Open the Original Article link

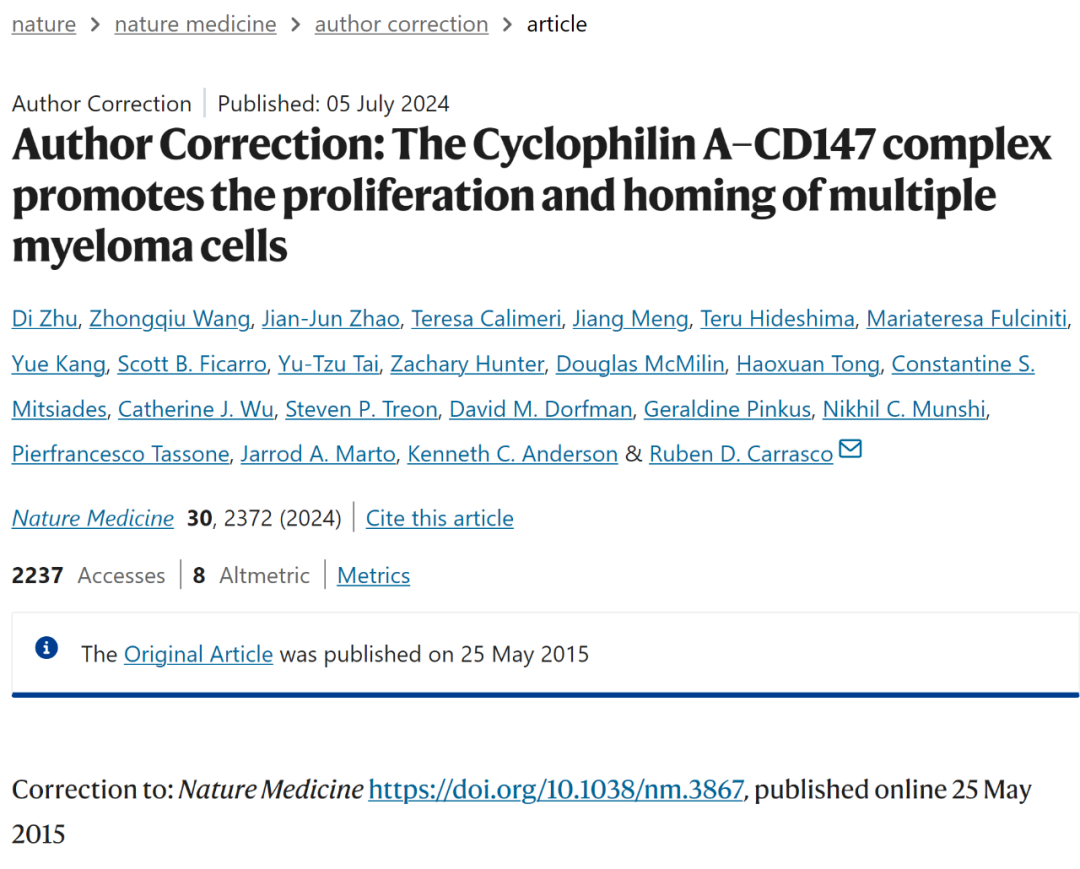pos(198,654)
